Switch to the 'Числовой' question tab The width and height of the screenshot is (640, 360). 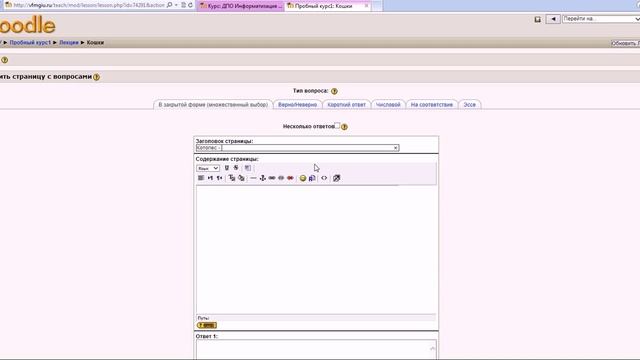tap(388, 105)
